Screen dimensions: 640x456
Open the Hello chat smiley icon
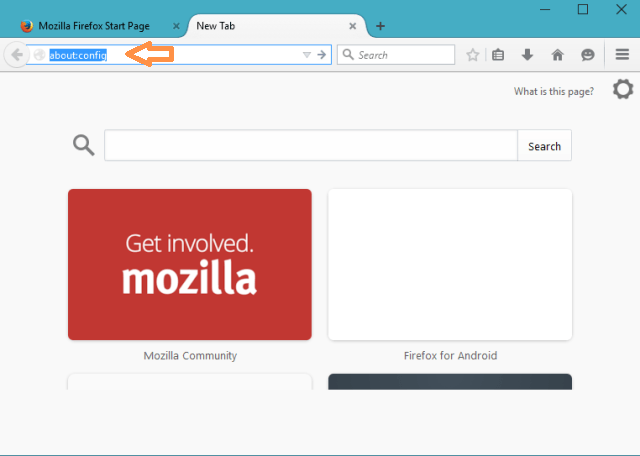(x=587, y=55)
